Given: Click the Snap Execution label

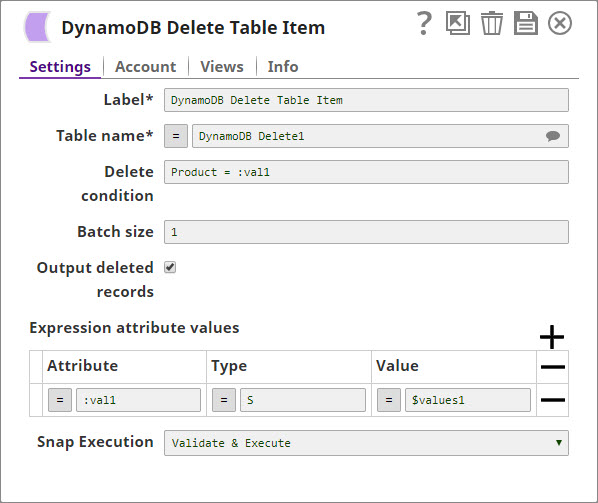Looking at the screenshot, I should (x=95, y=442).
